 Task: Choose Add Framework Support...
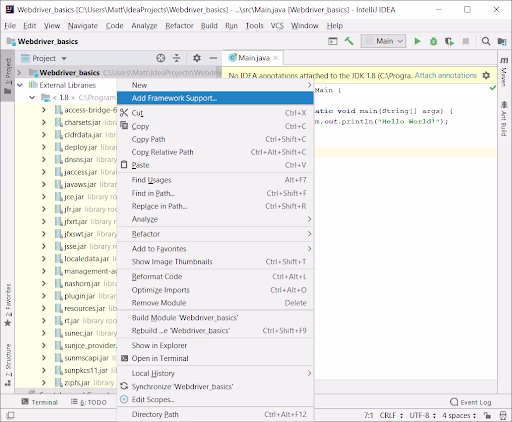pyautogui.click(x=215, y=98)
